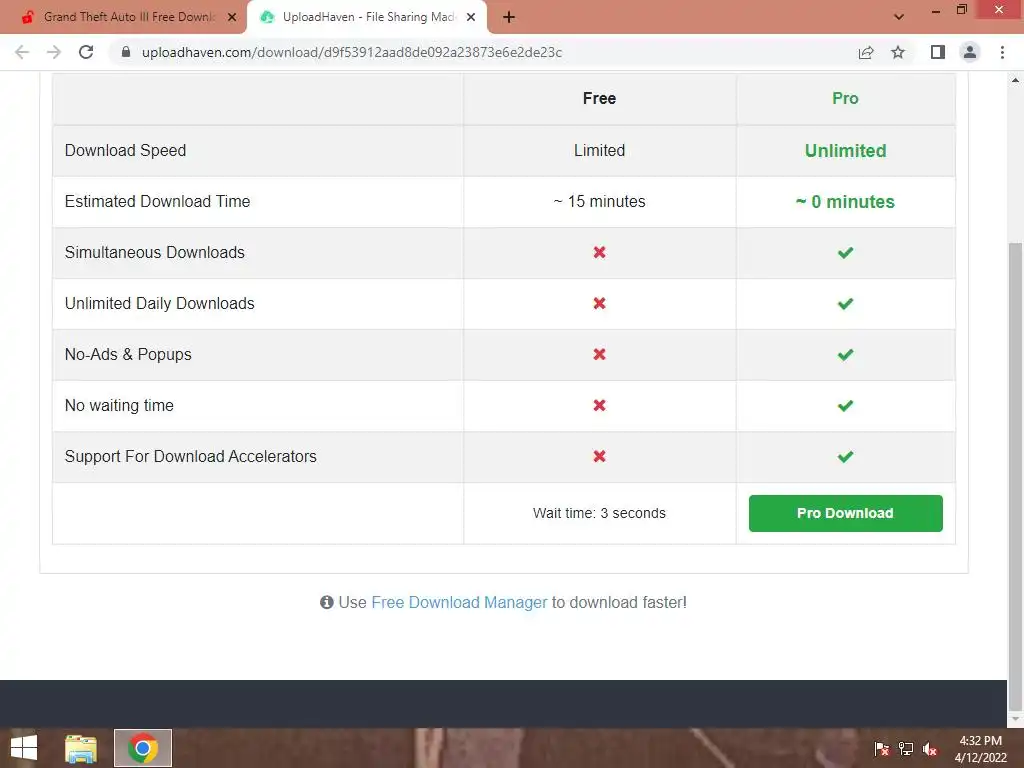Image resolution: width=1024 pixels, height=768 pixels.
Task: Click the scrollbar up arrow
Action: 1015,80
